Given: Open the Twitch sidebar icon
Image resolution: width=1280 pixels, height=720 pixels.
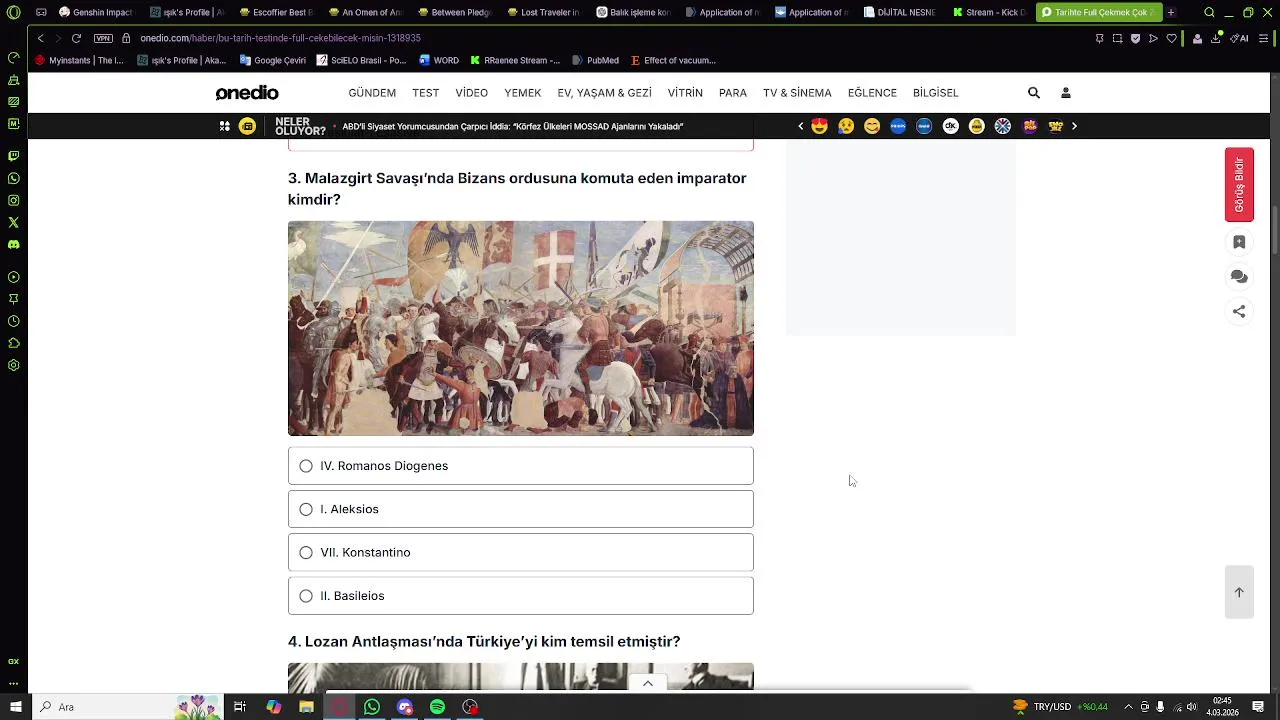Looking at the screenshot, I should (x=13, y=156).
